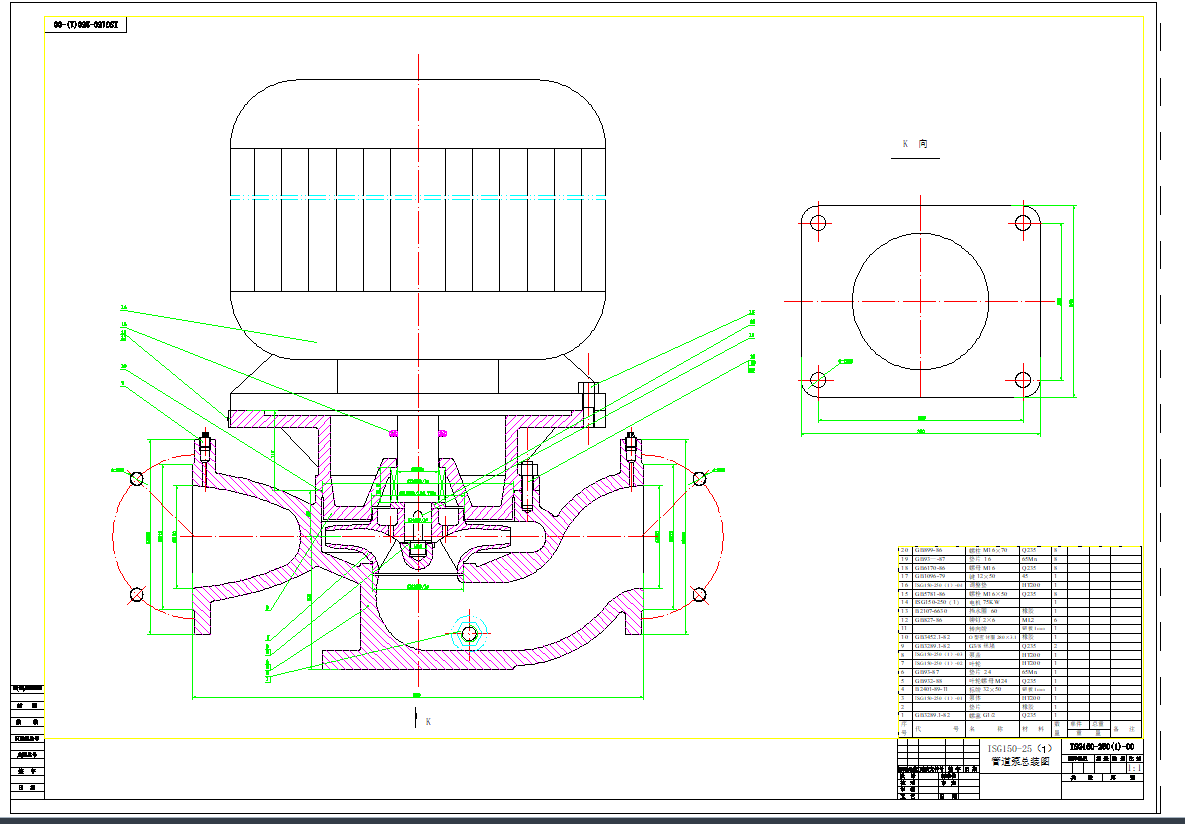The width and height of the screenshot is (1185, 824).
Task: Click the 1:1 scale cell in title block
Action: point(1134,767)
